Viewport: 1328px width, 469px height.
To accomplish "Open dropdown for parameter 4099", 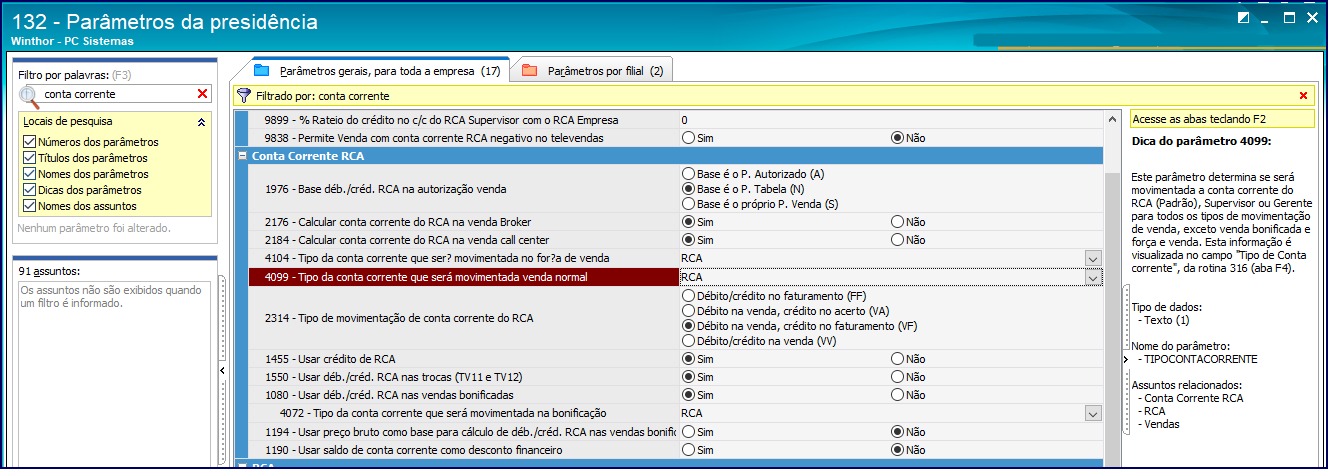I will tap(1092, 277).
